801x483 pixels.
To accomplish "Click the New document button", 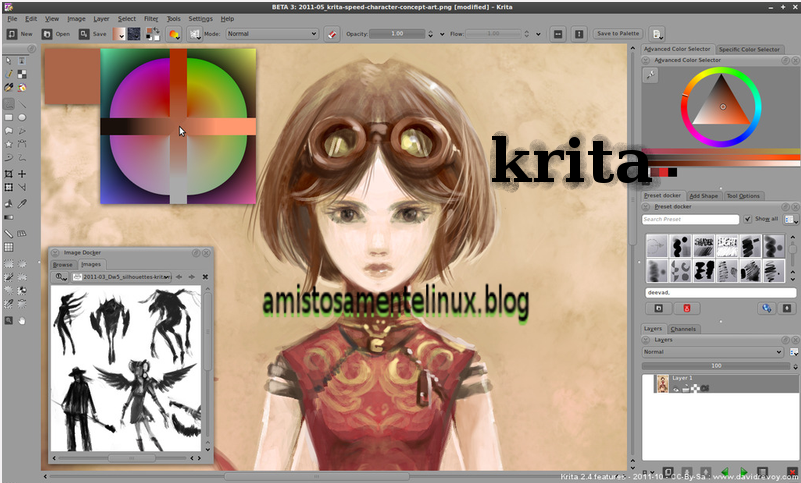I will [19, 34].
